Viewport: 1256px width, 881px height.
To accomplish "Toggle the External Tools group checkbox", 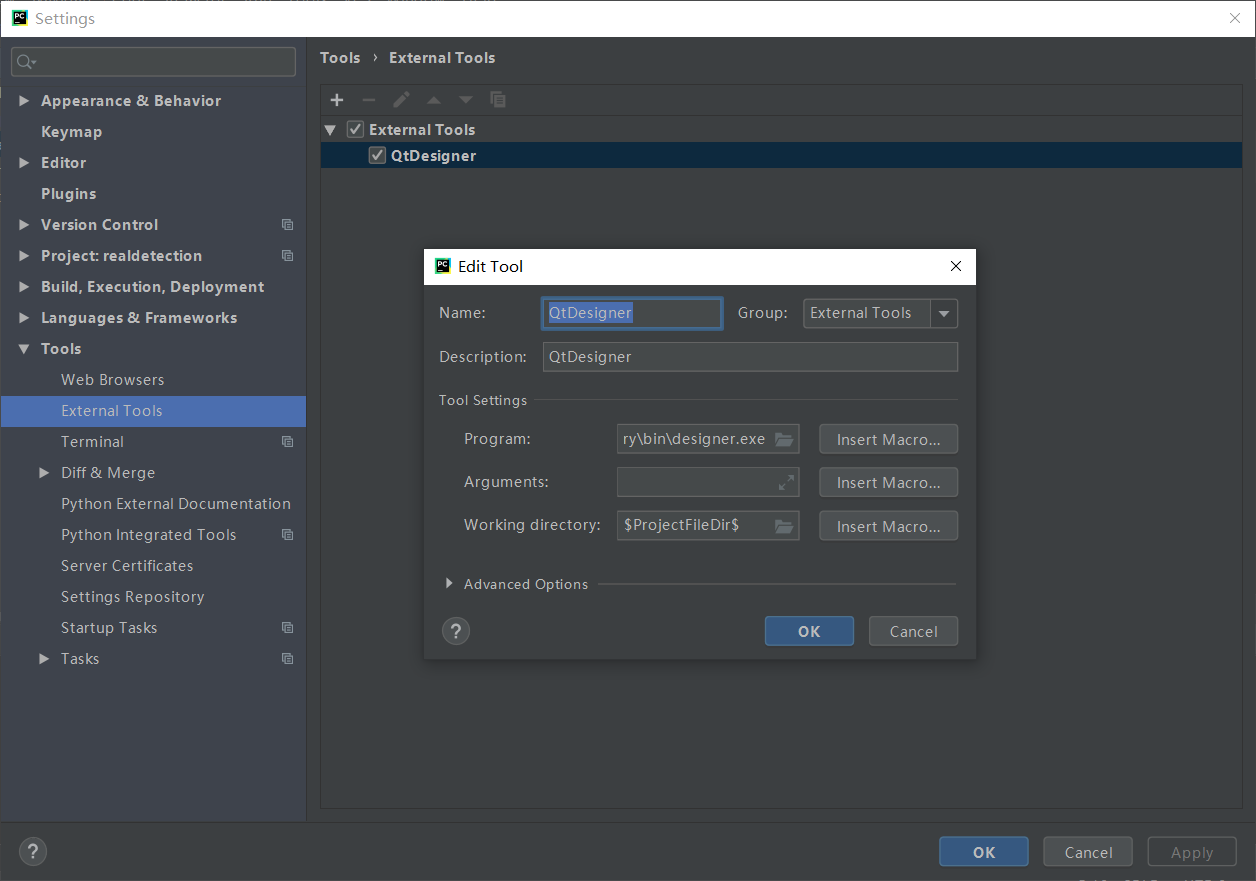I will click(x=355, y=129).
